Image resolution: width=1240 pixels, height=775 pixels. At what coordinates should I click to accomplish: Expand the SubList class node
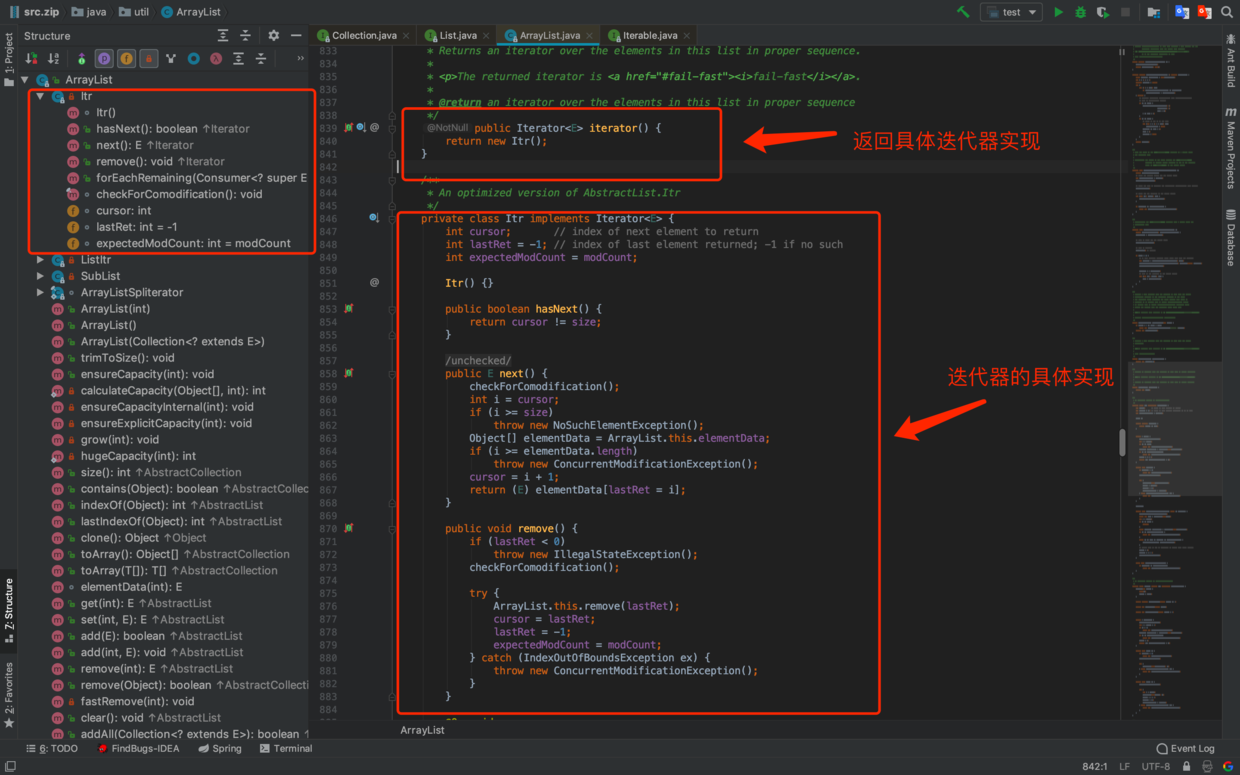[x=40, y=276]
